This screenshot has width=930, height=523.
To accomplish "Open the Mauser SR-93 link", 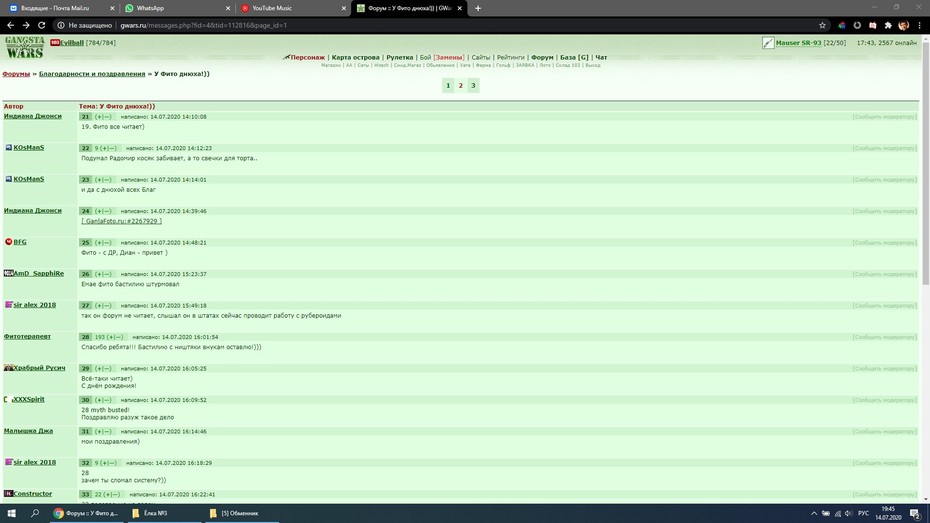I will tap(798, 43).
